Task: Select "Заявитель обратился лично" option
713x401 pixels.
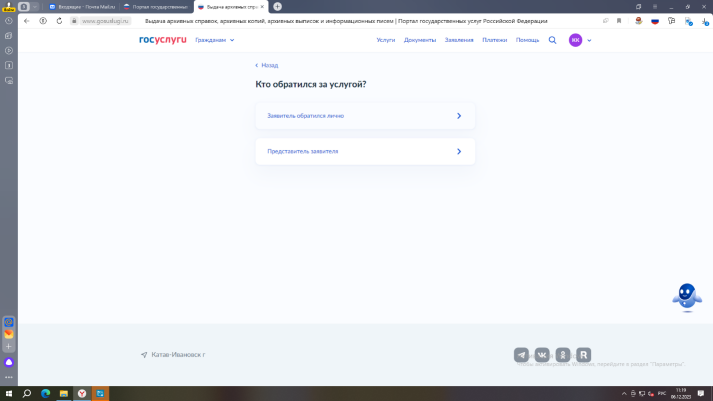Action: click(x=365, y=115)
